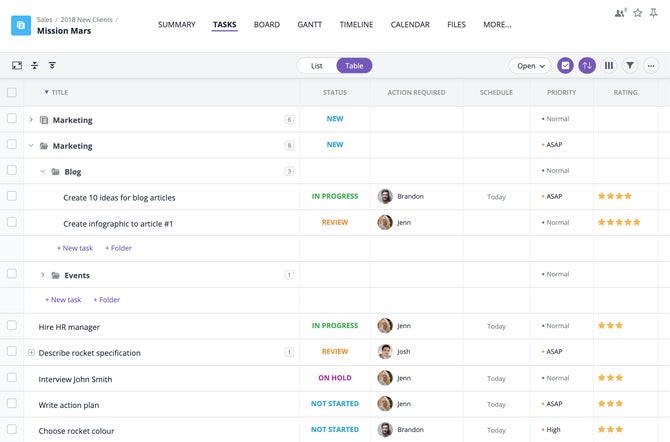Set rating stars on Hire HR manager row

click(x=611, y=326)
